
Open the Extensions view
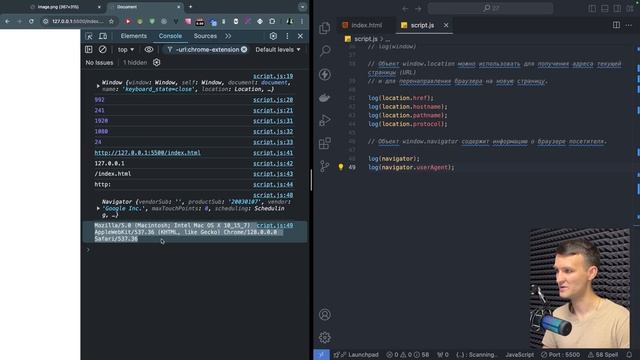tap(325, 143)
